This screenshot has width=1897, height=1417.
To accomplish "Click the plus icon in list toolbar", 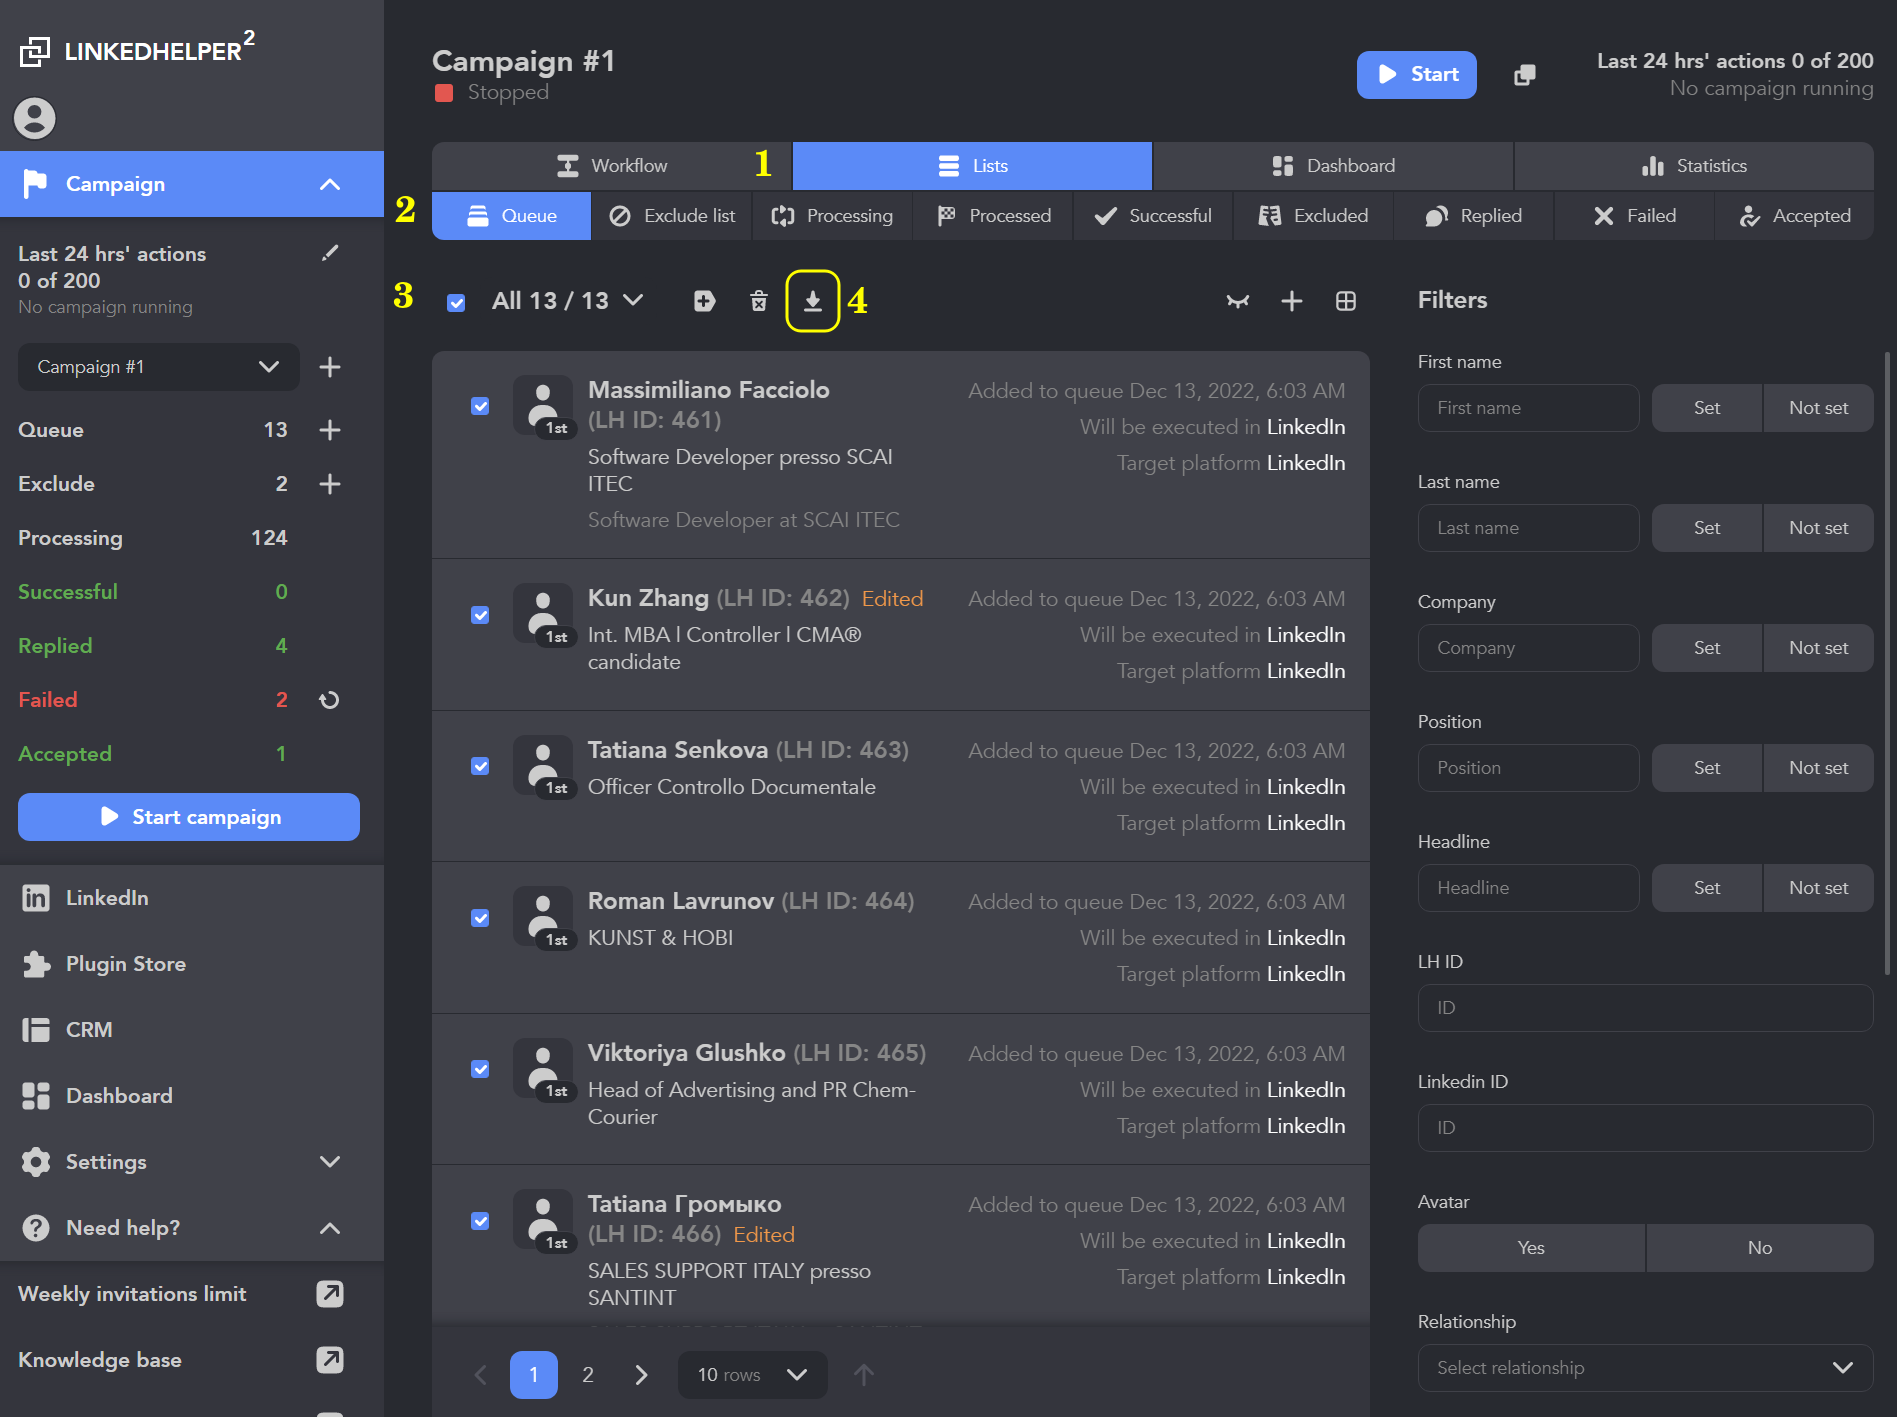I will 1292,301.
